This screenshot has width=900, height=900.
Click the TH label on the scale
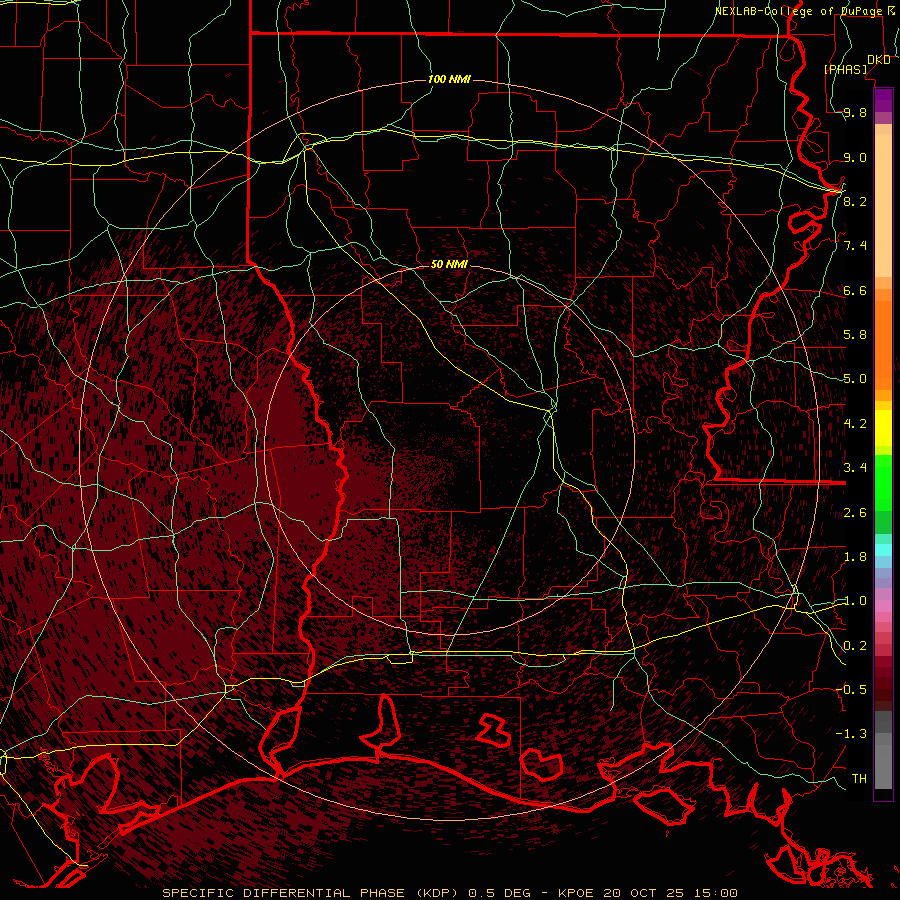click(859, 779)
